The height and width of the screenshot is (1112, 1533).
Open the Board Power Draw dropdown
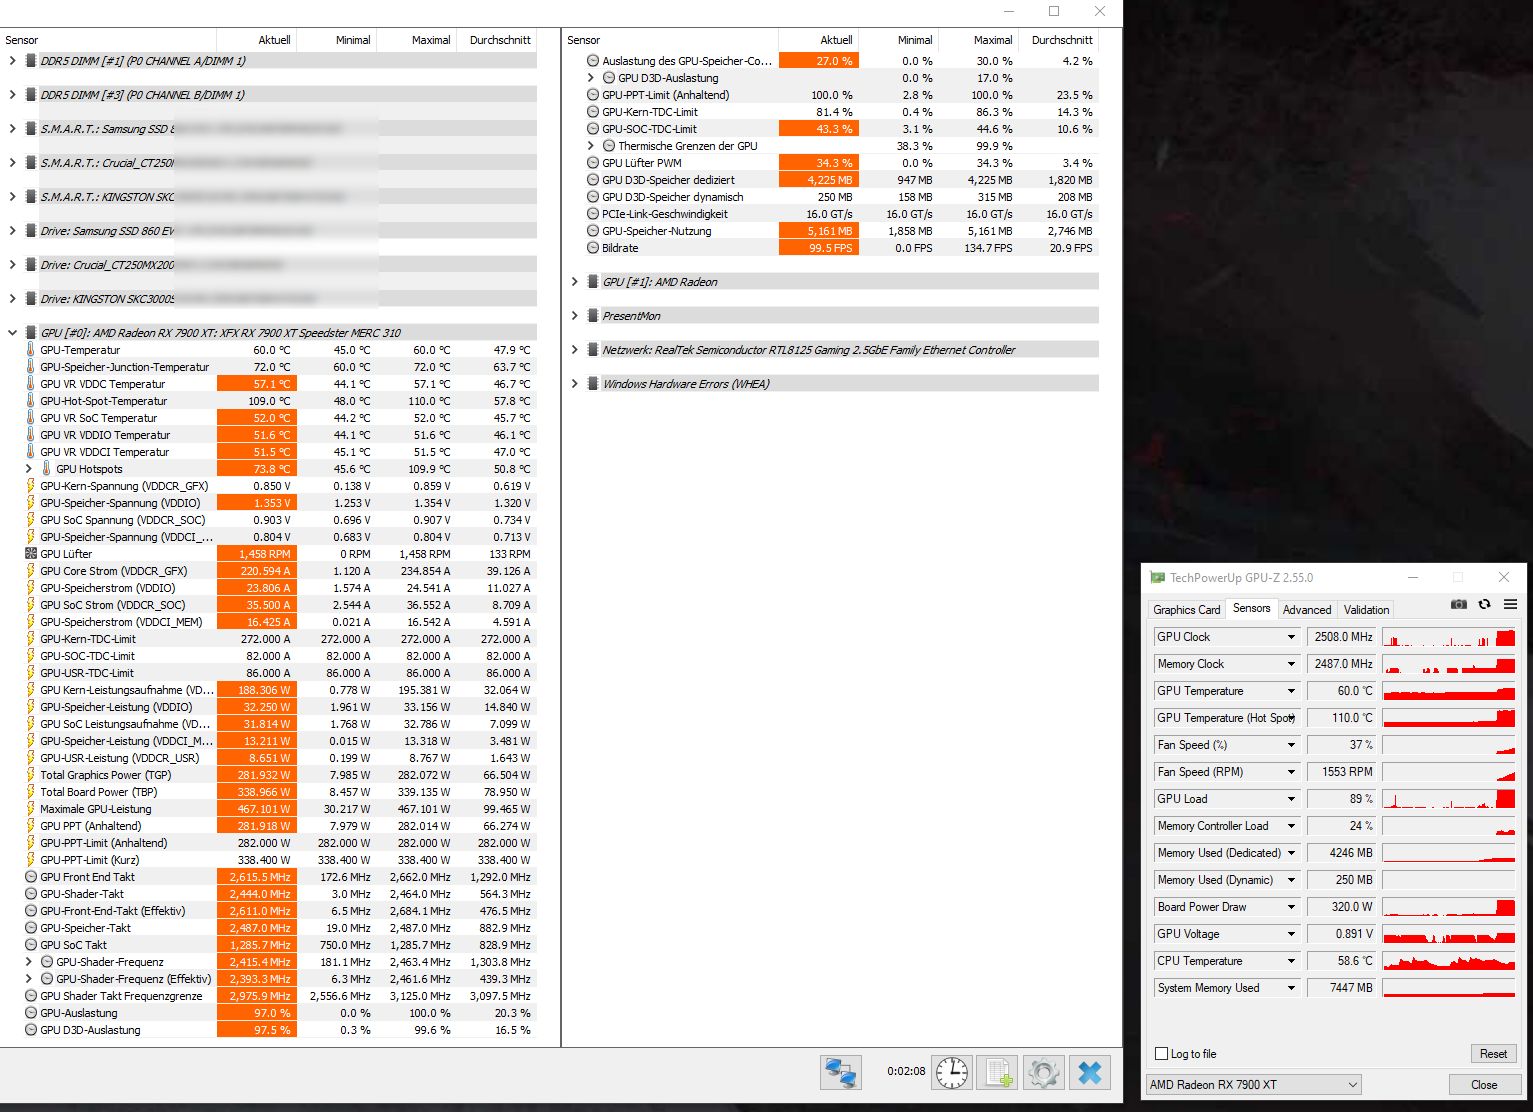click(x=1291, y=907)
